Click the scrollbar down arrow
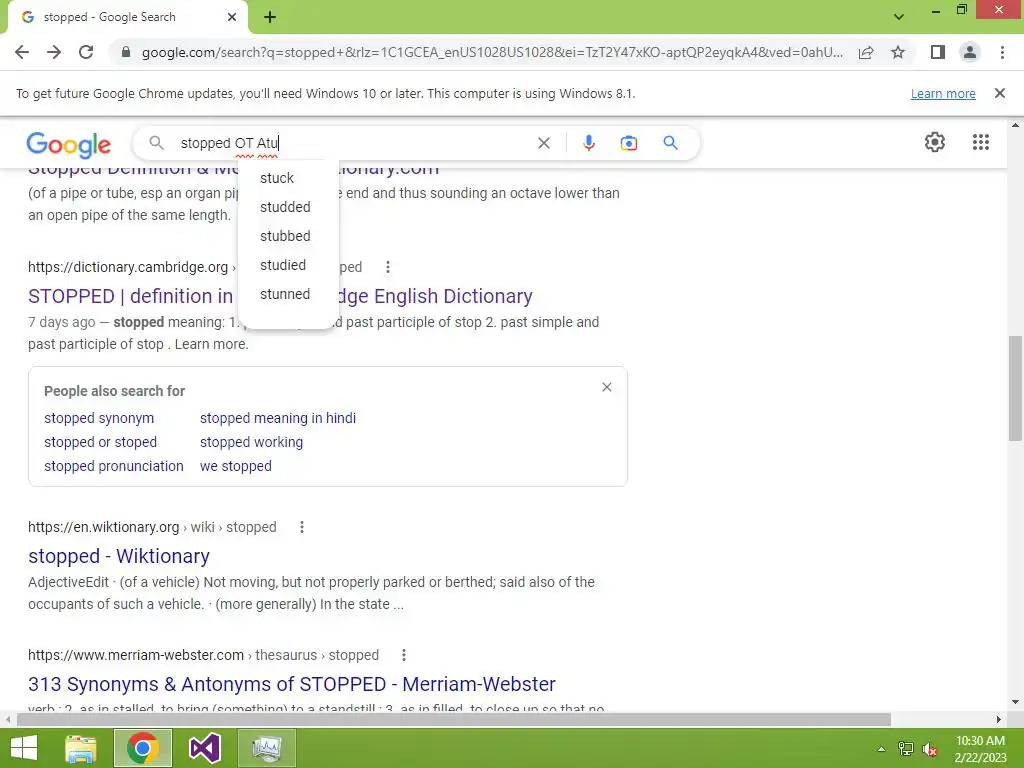 click(1015, 702)
